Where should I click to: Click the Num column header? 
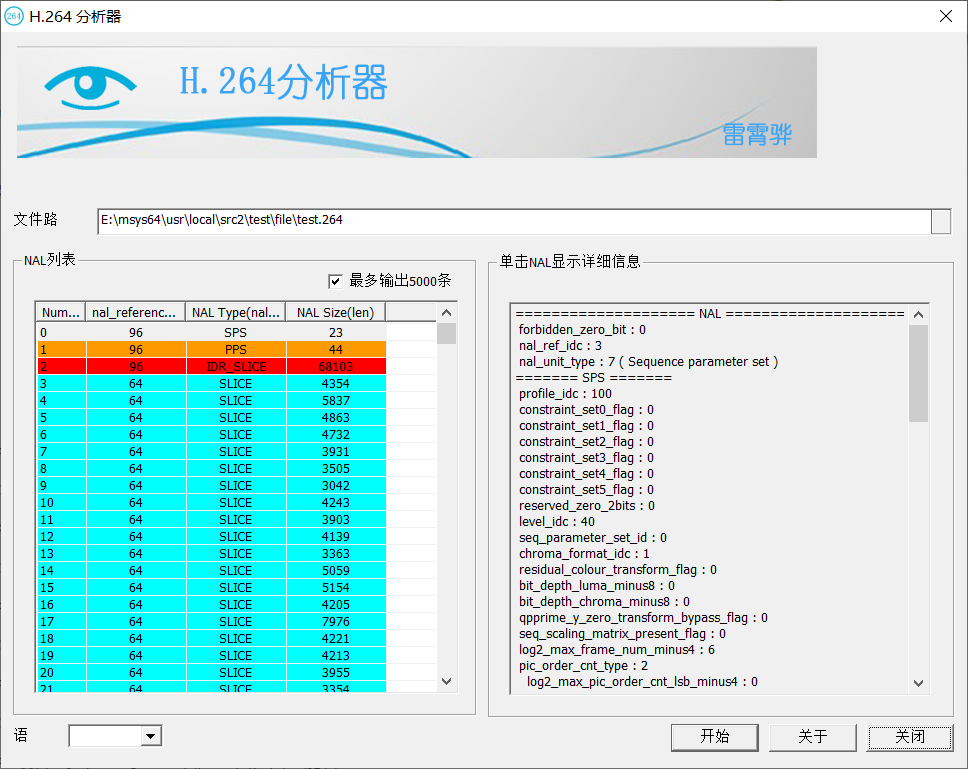coord(59,312)
